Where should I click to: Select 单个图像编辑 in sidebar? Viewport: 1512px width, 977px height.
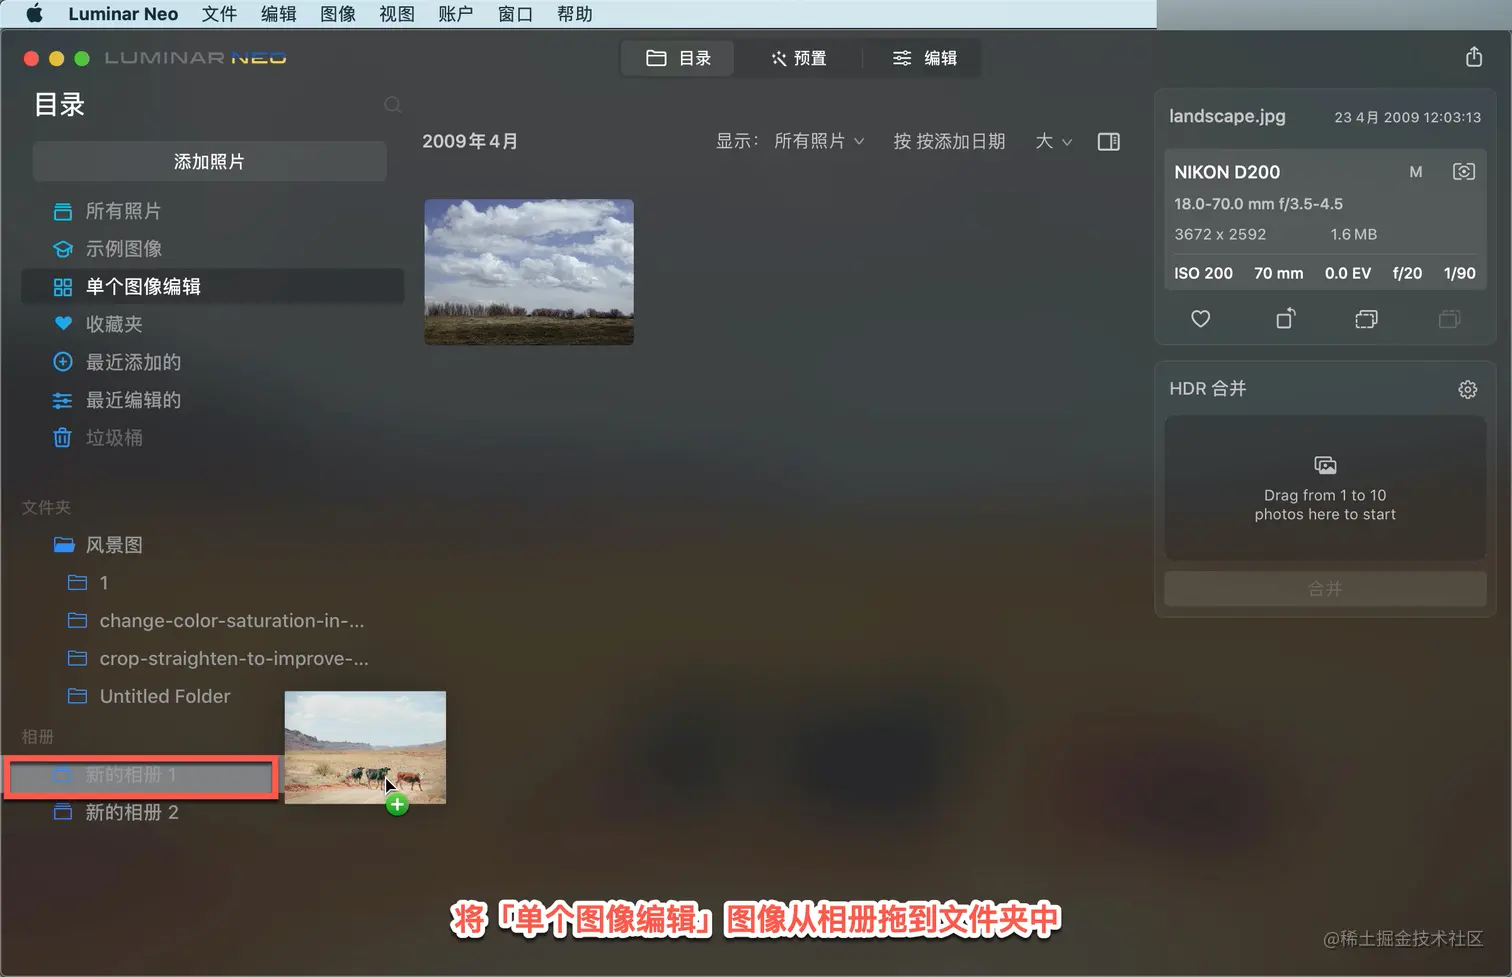point(212,287)
